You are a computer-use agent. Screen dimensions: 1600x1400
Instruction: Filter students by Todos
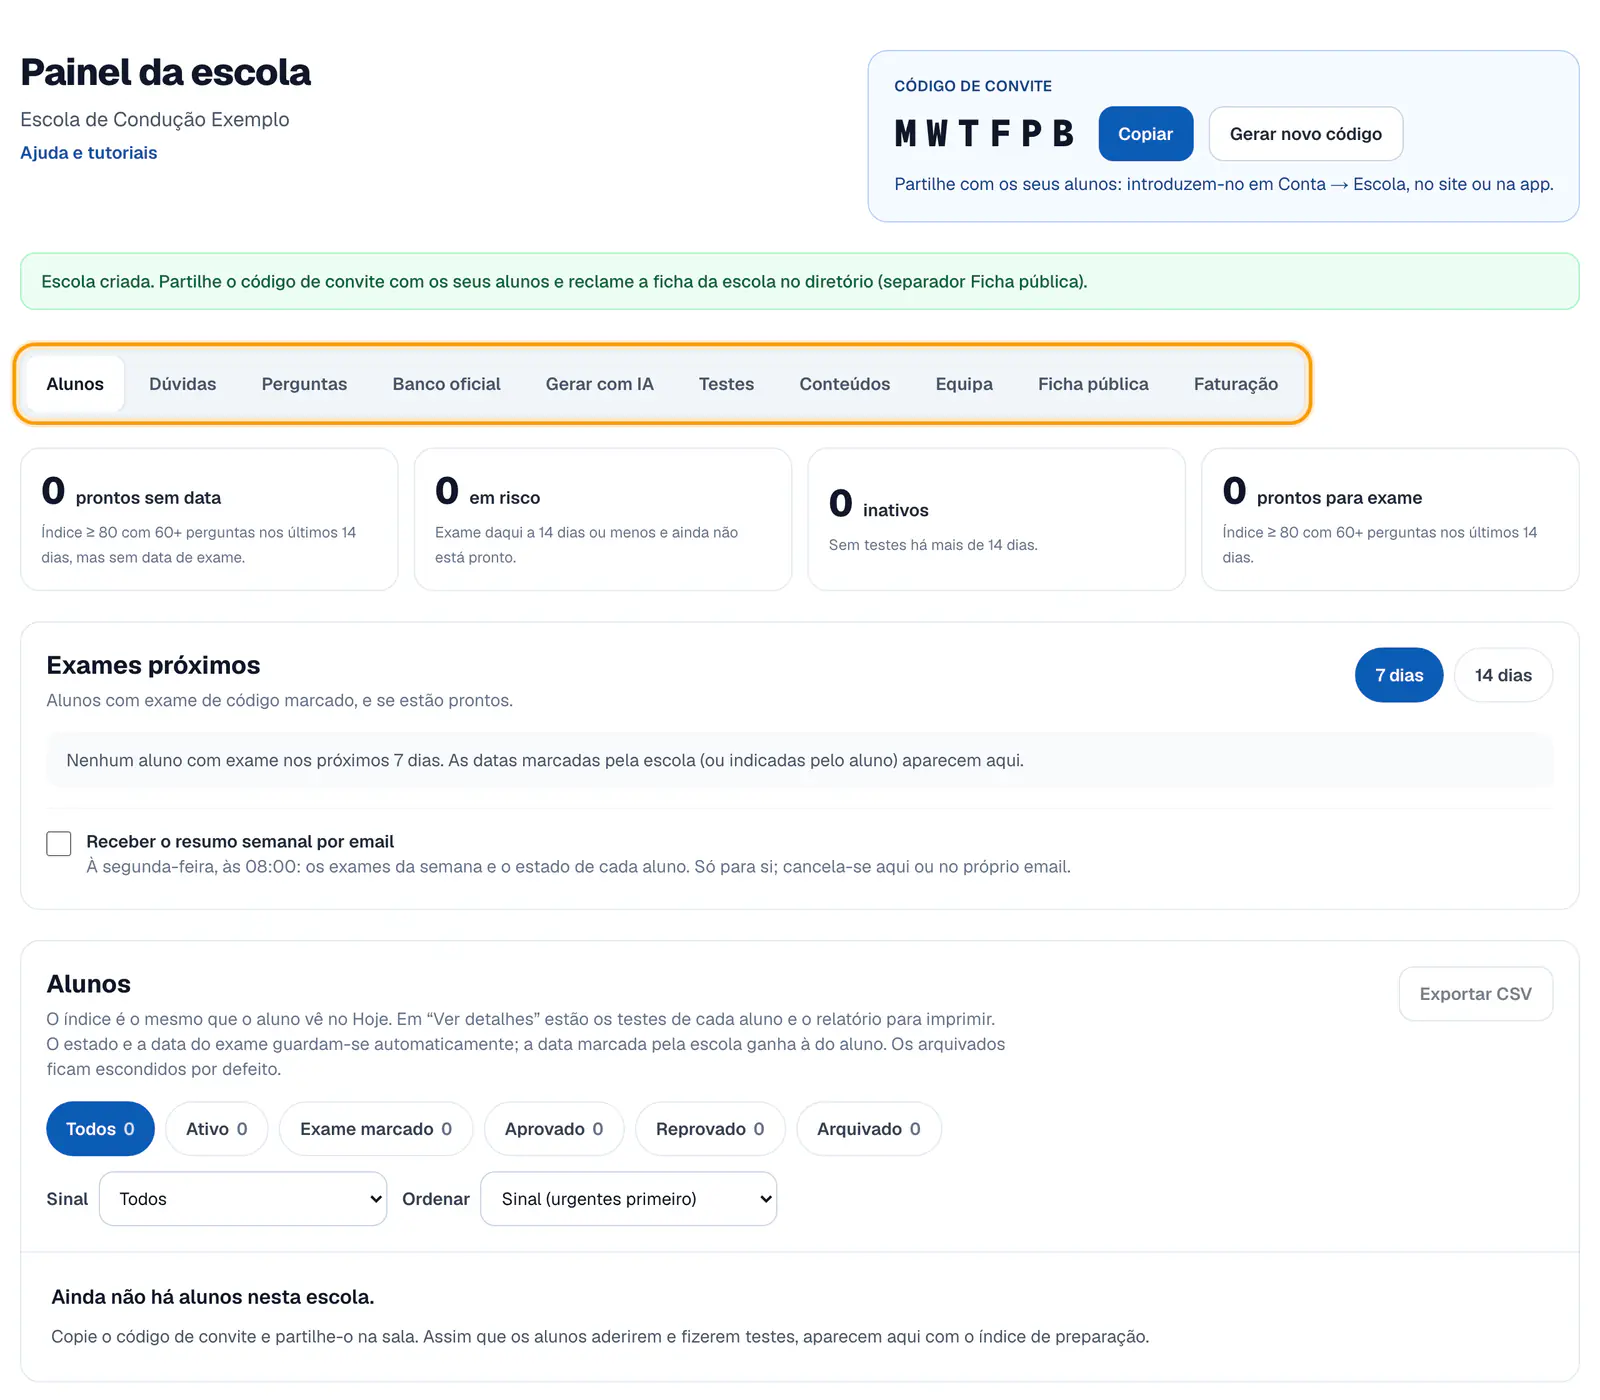coord(100,1129)
